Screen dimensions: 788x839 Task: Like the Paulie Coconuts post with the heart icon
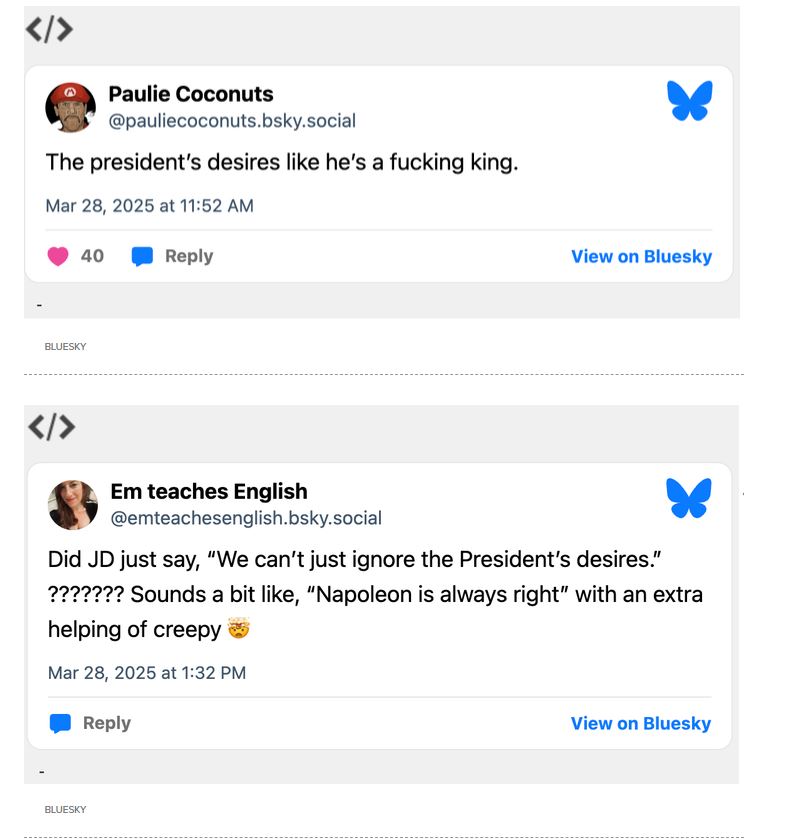point(59,257)
